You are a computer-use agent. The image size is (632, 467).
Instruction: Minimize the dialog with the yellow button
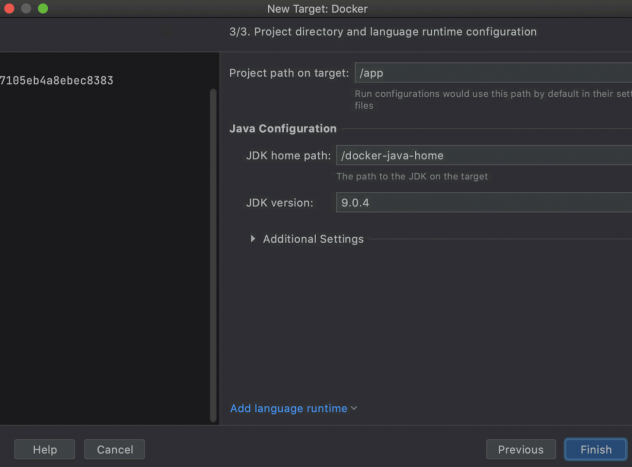[x=25, y=8]
